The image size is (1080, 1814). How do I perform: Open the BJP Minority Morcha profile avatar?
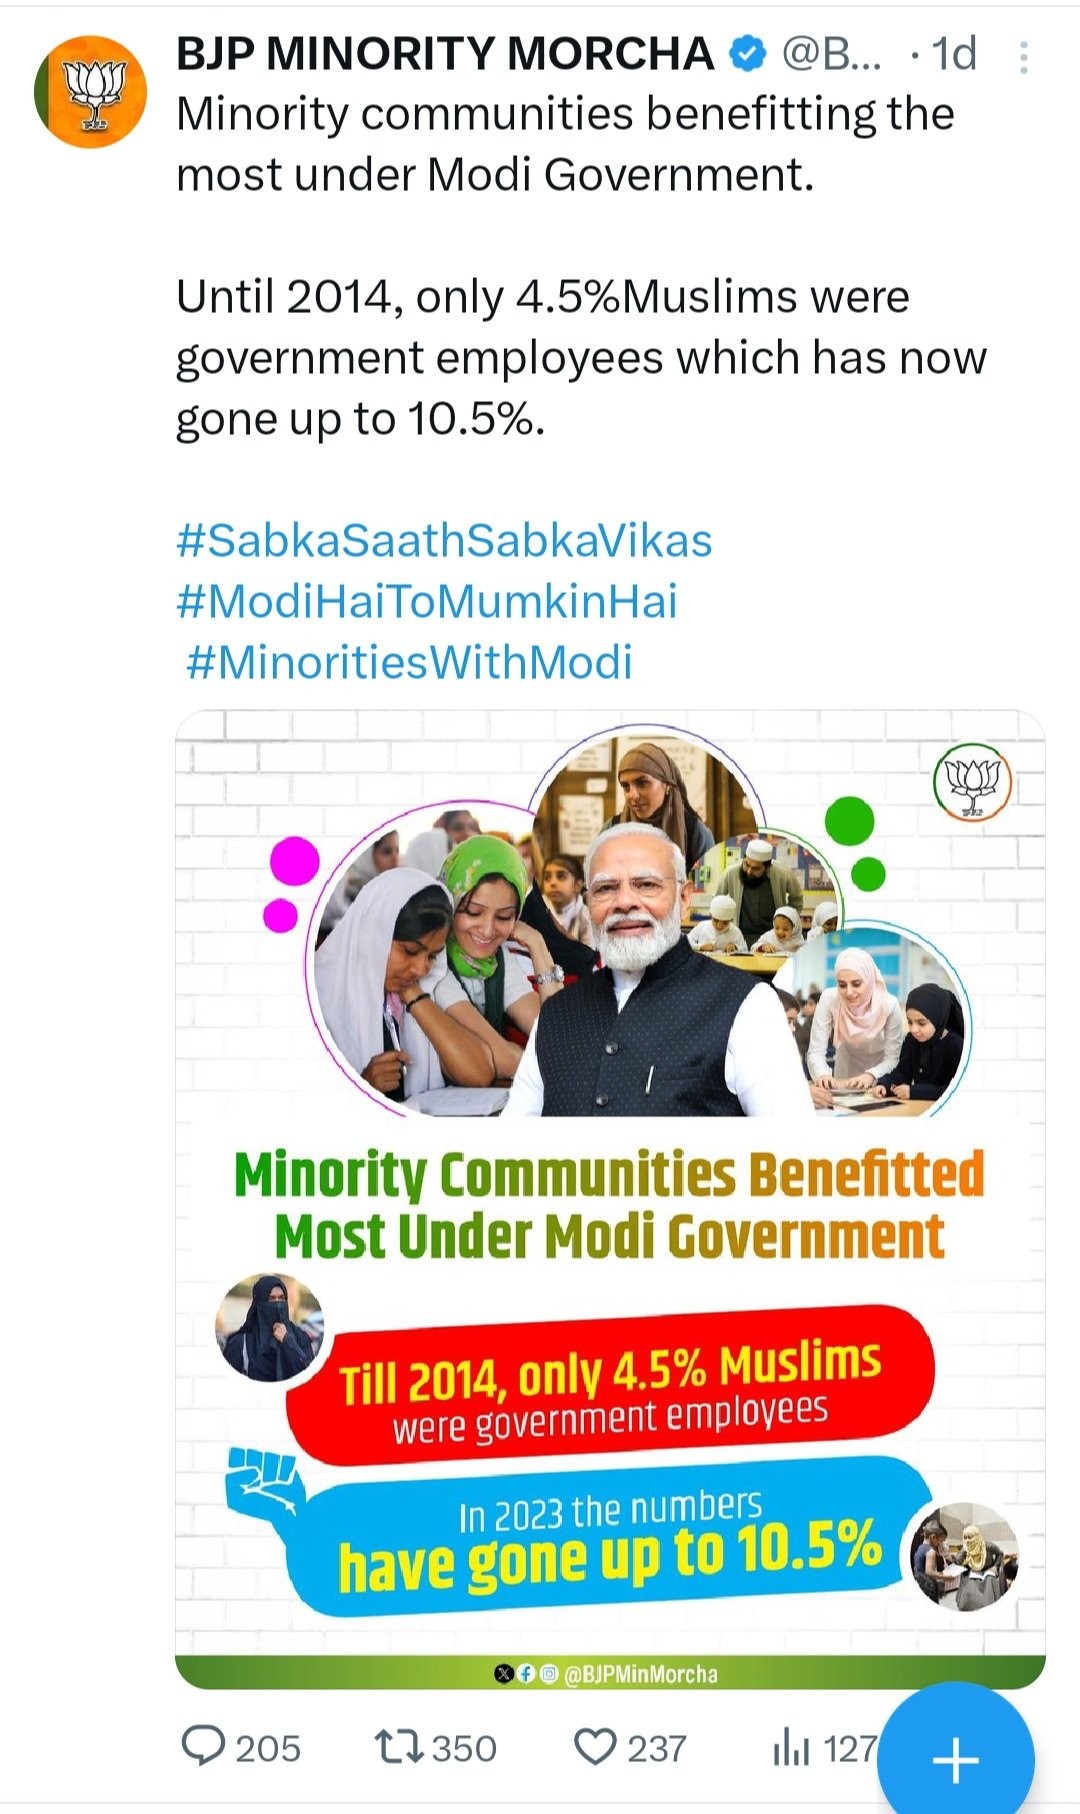(x=91, y=92)
